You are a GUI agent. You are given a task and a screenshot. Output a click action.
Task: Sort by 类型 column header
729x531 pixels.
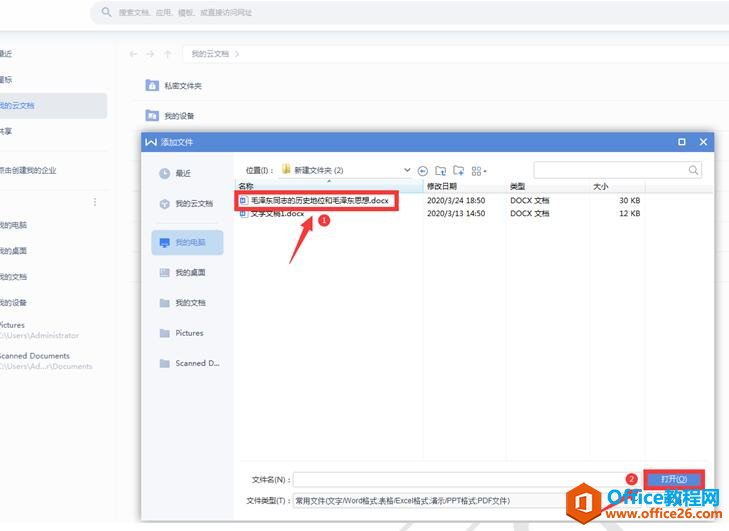pyautogui.click(x=548, y=186)
